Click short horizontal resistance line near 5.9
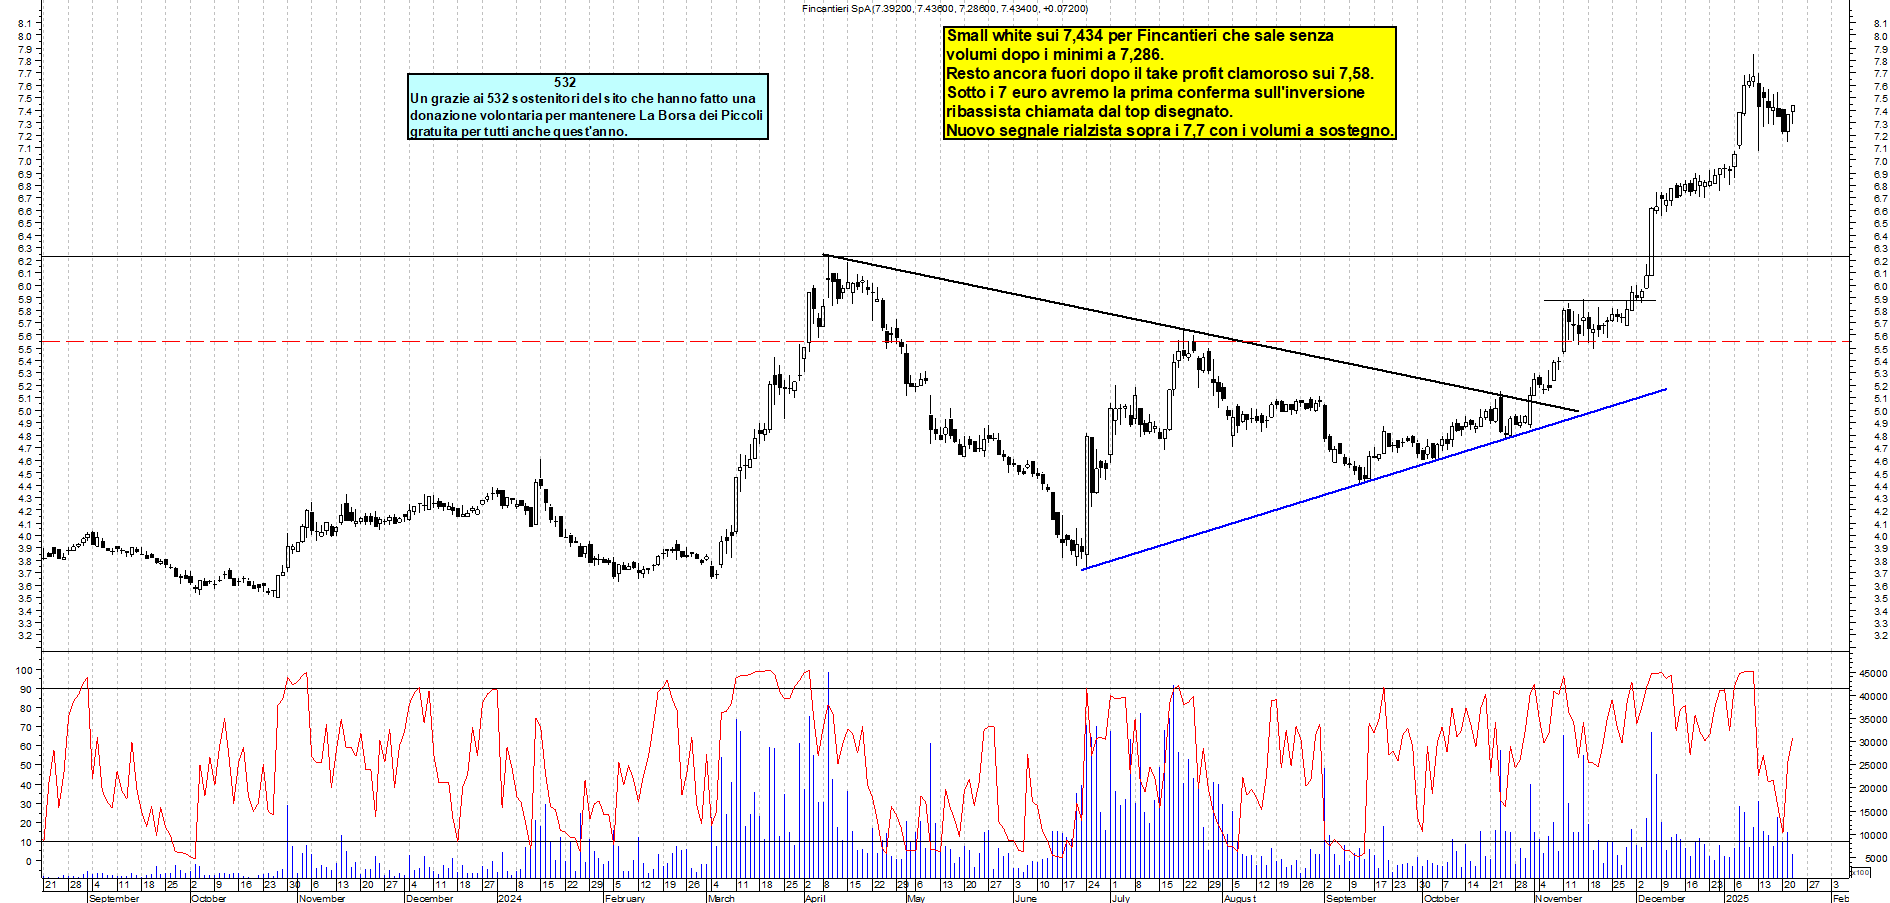The height and width of the screenshot is (903, 1890). [x=1599, y=300]
